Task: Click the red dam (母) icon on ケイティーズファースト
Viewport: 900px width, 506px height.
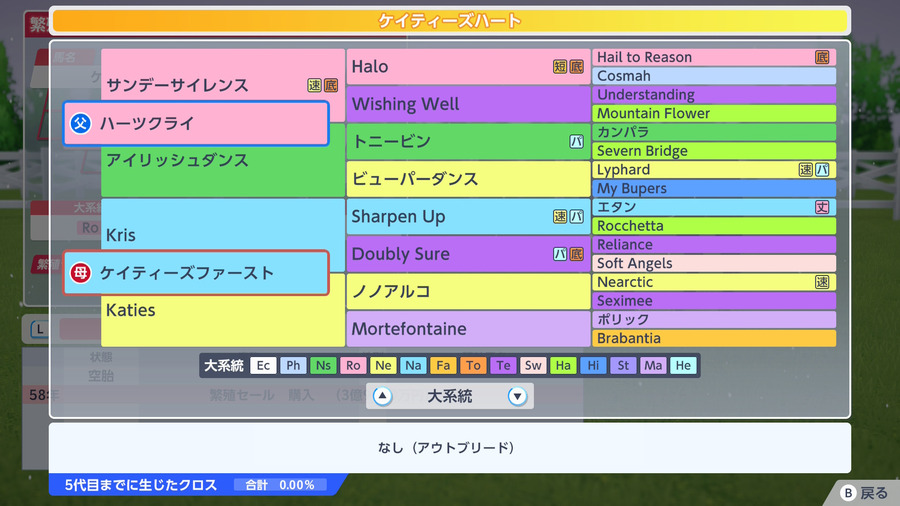Action: point(80,273)
